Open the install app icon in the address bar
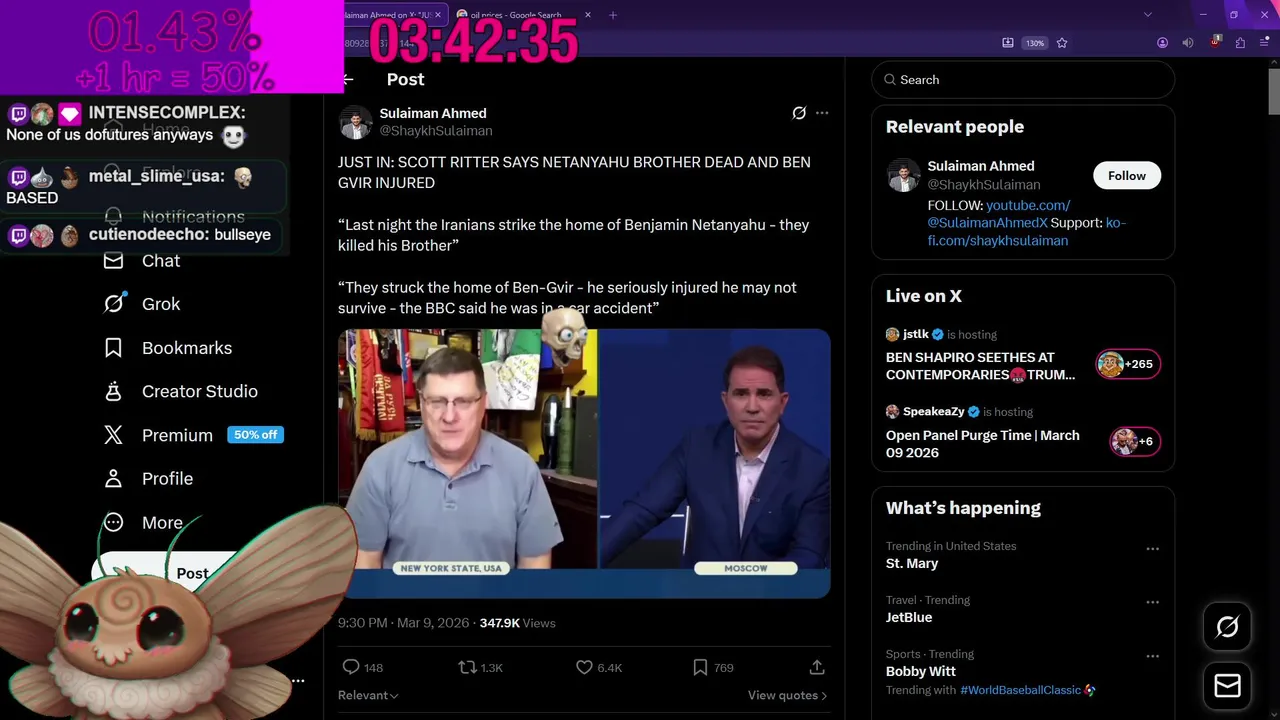1280x720 pixels. click(x=1008, y=43)
